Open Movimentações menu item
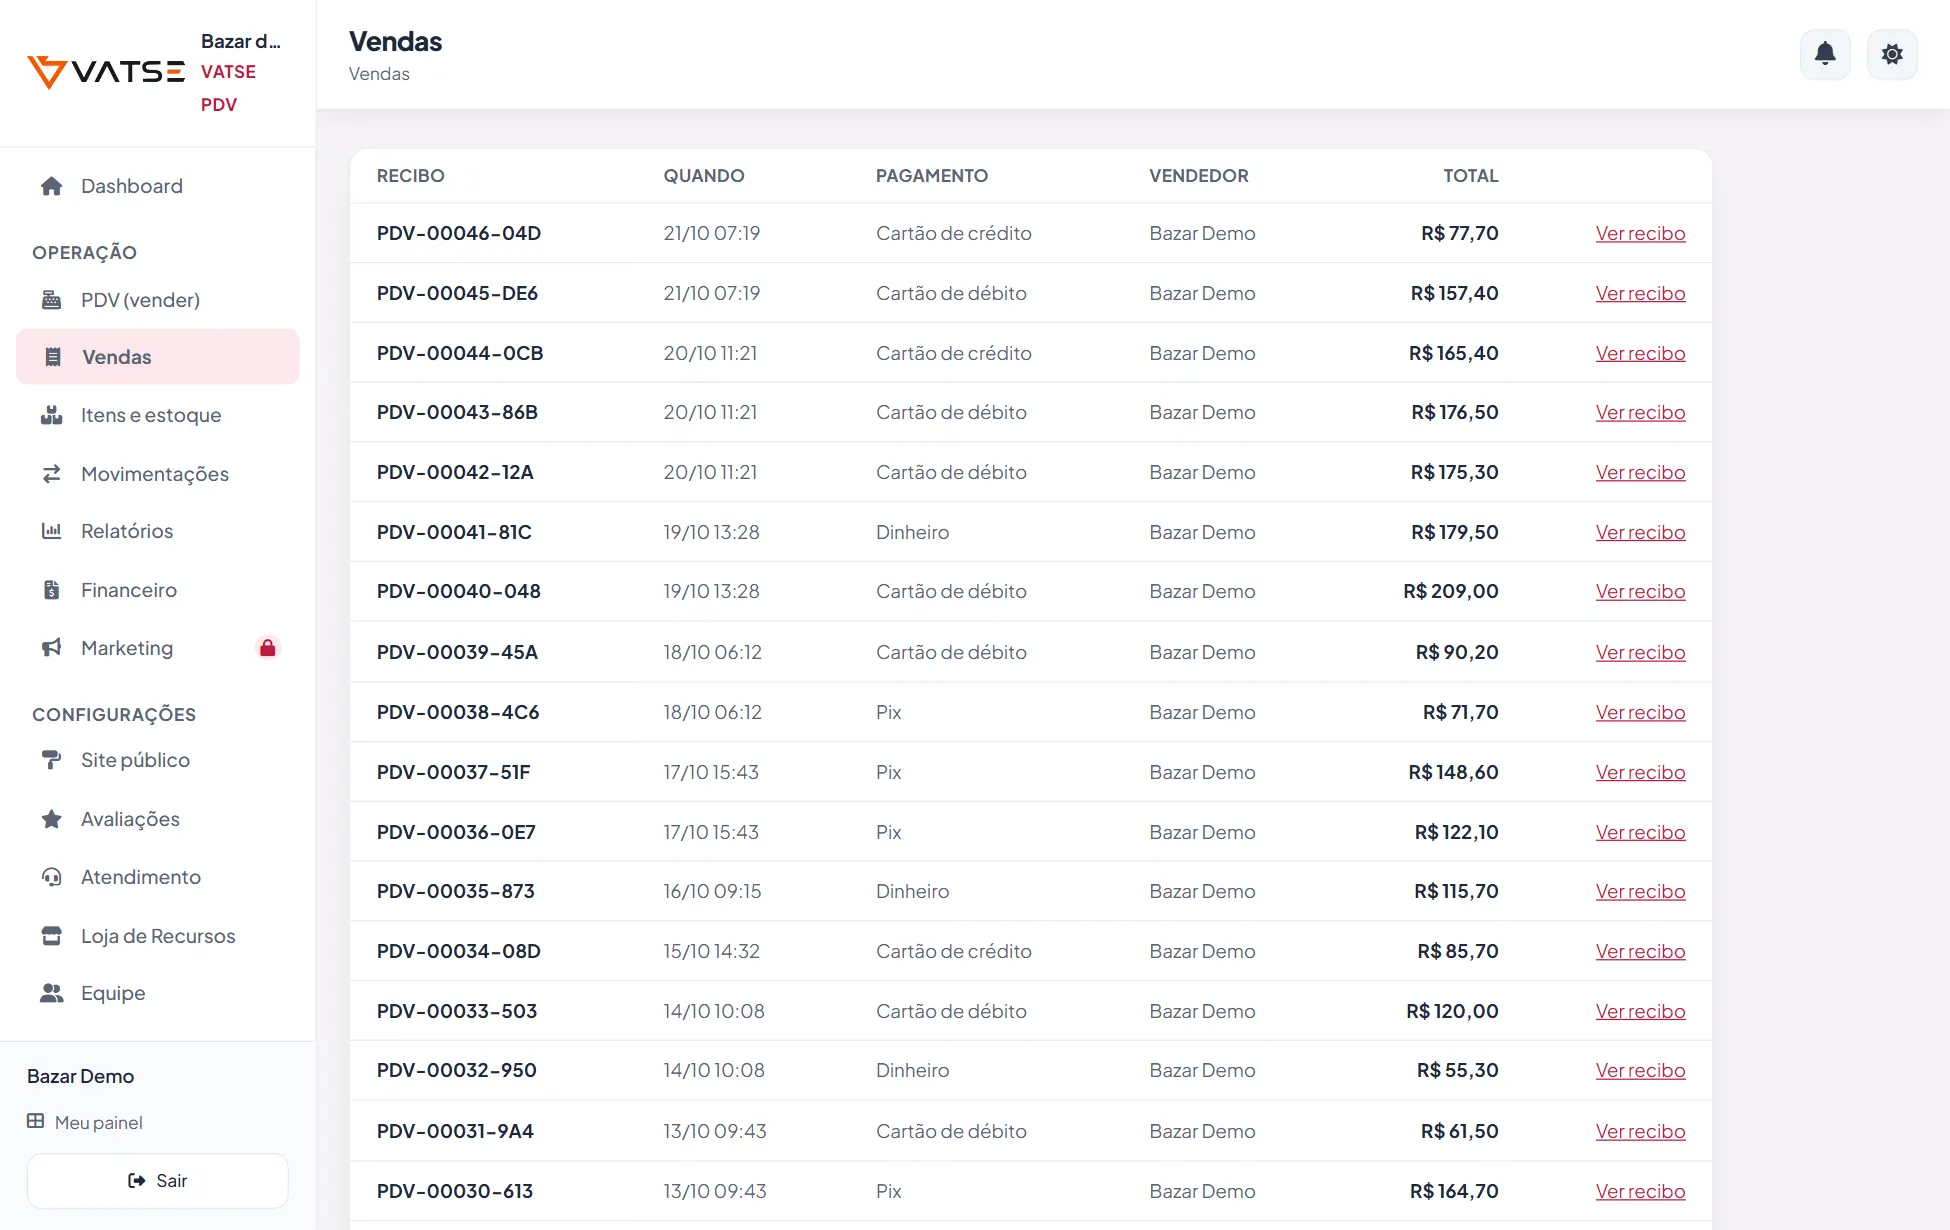The image size is (1950, 1230). pyautogui.click(x=158, y=474)
